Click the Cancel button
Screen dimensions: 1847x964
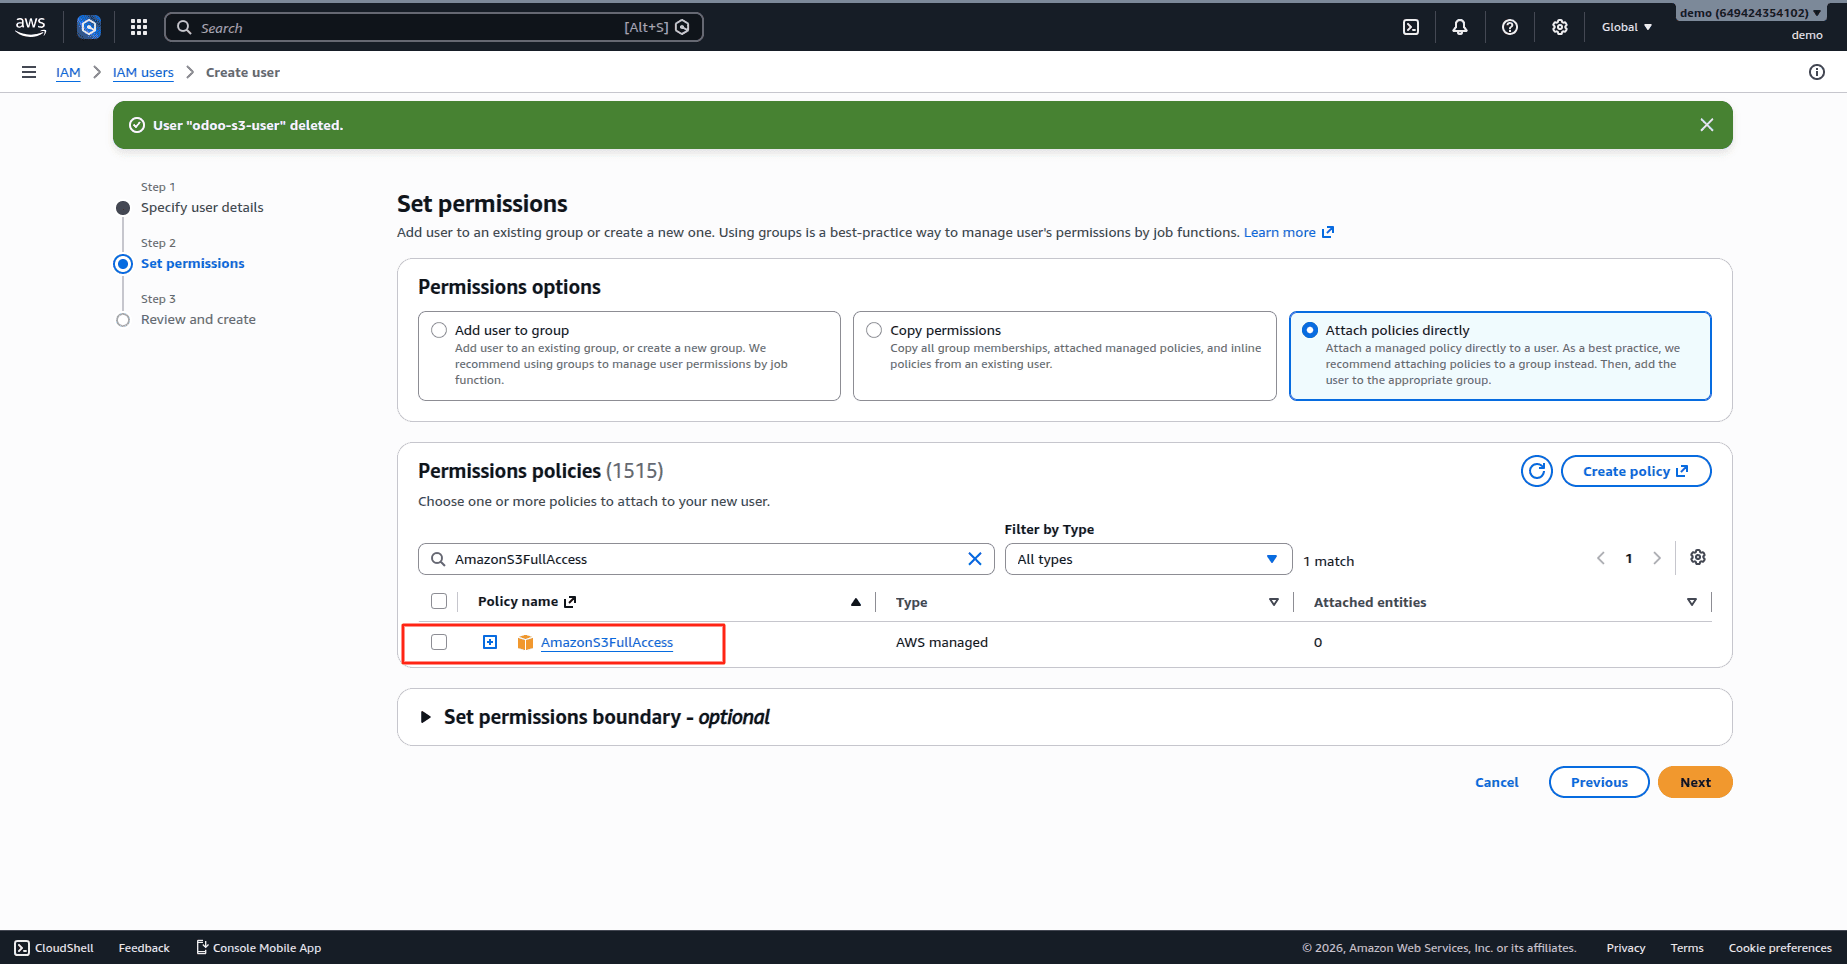(1497, 782)
